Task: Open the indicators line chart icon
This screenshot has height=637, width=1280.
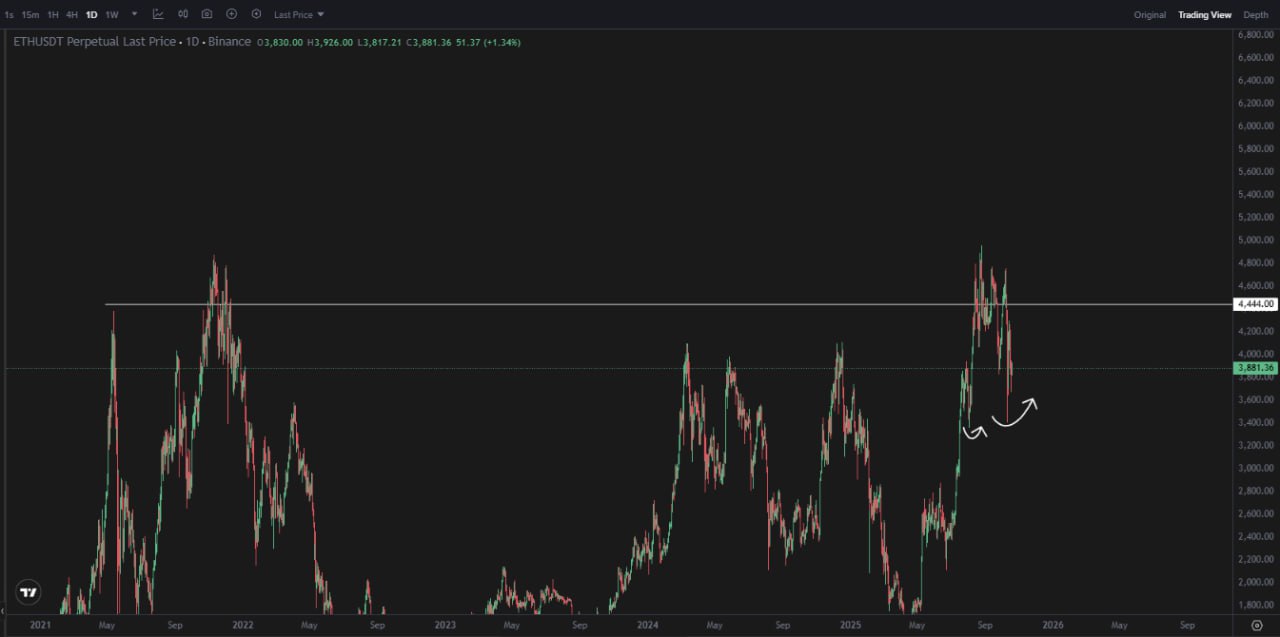Action: click(x=158, y=15)
